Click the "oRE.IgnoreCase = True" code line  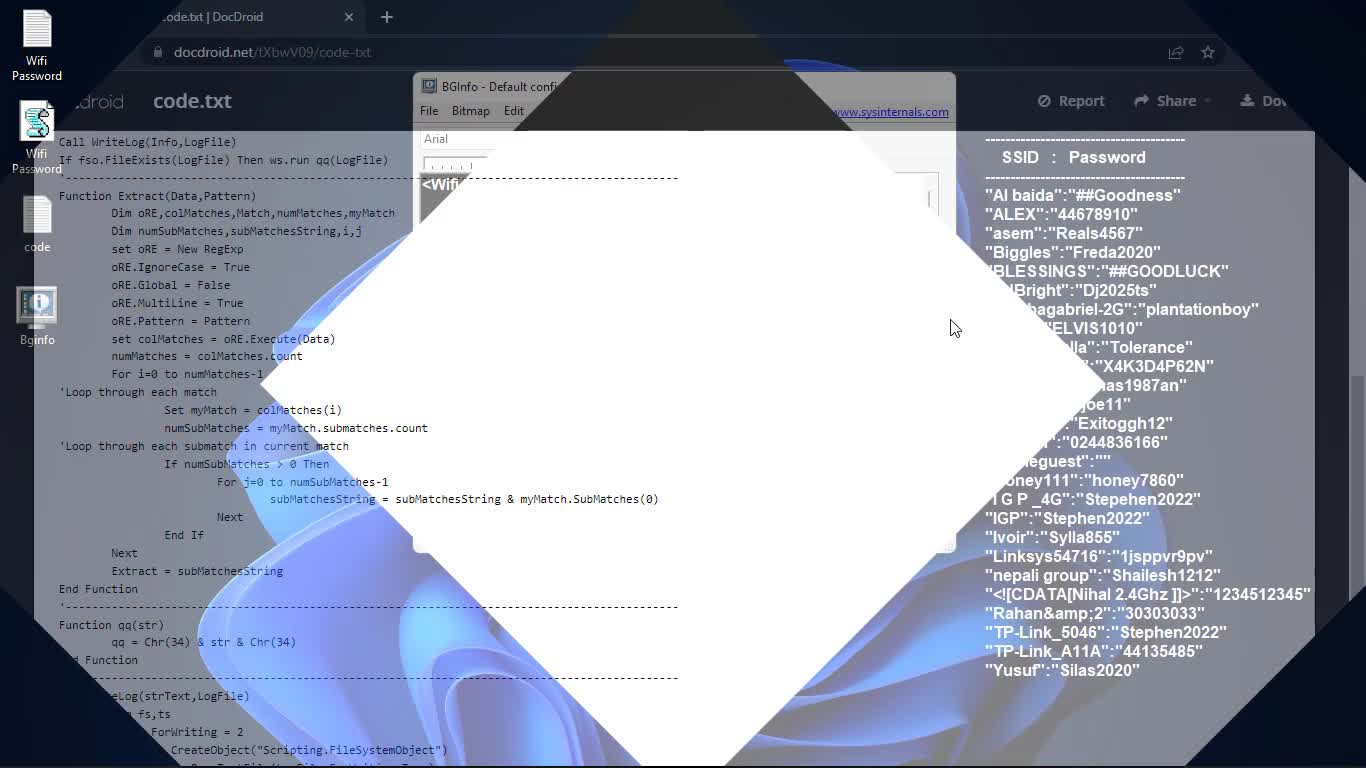click(x=181, y=267)
